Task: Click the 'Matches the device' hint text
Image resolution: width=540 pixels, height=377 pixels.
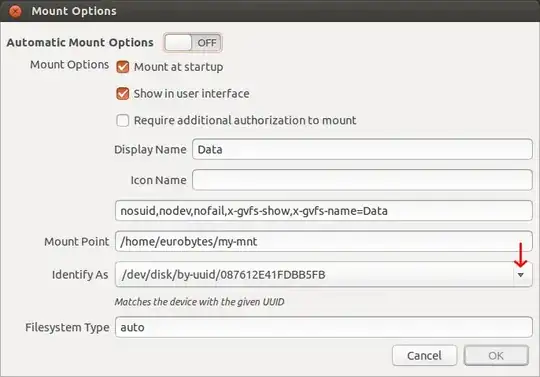Action: [x=199, y=302]
